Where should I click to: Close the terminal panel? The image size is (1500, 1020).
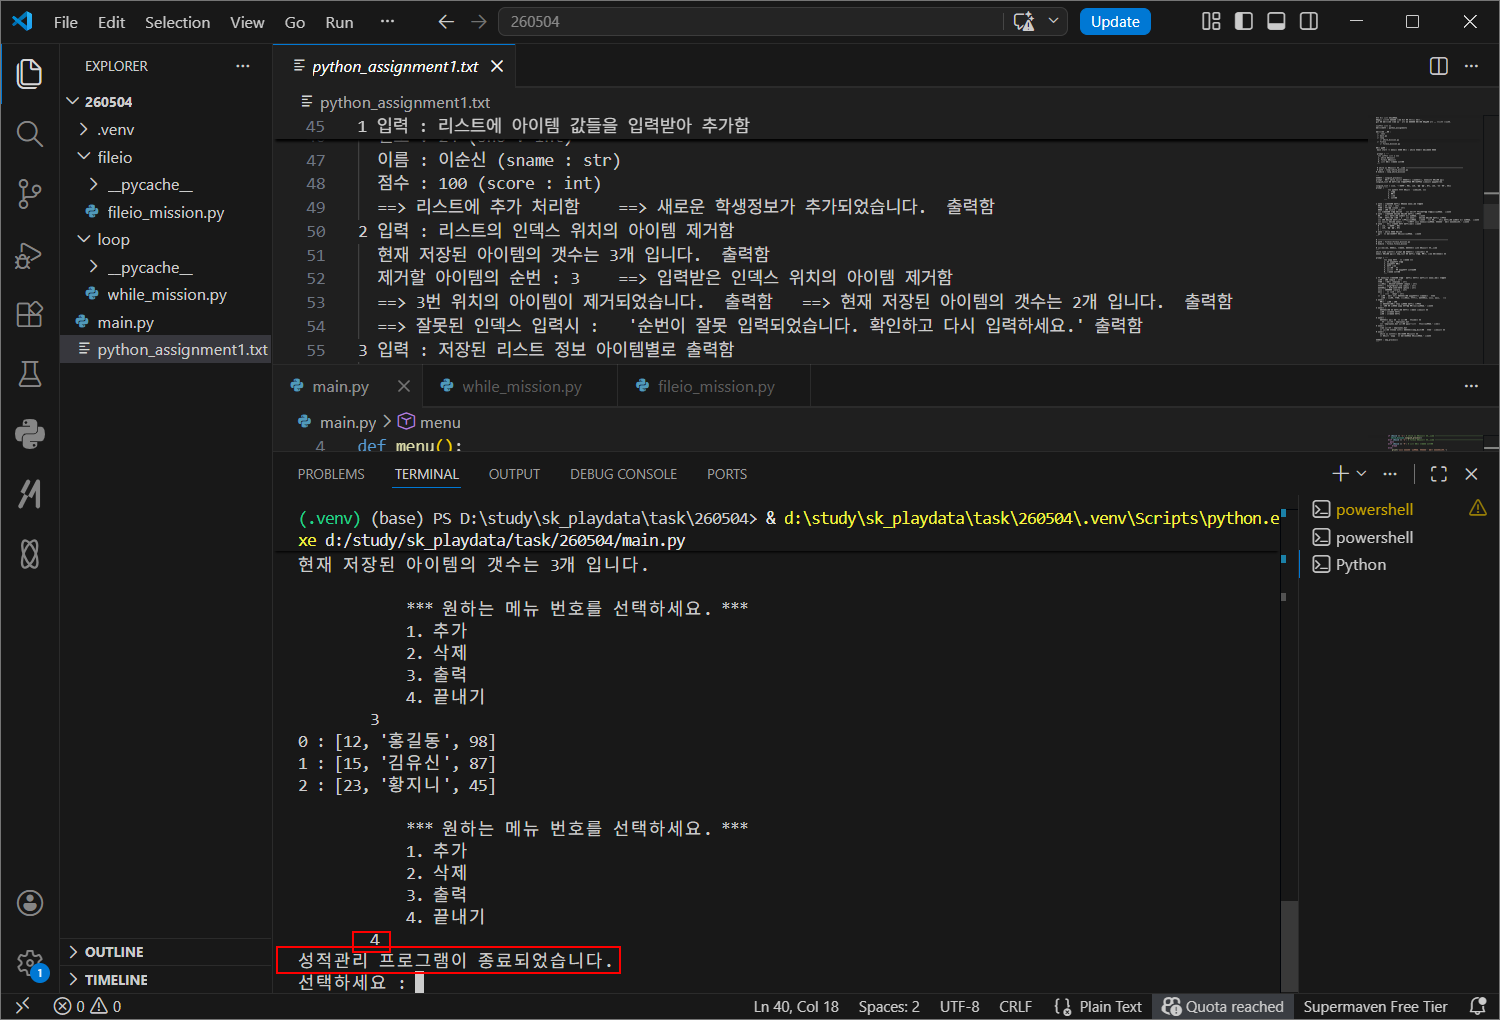pyautogui.click(x=1471, y=474)
